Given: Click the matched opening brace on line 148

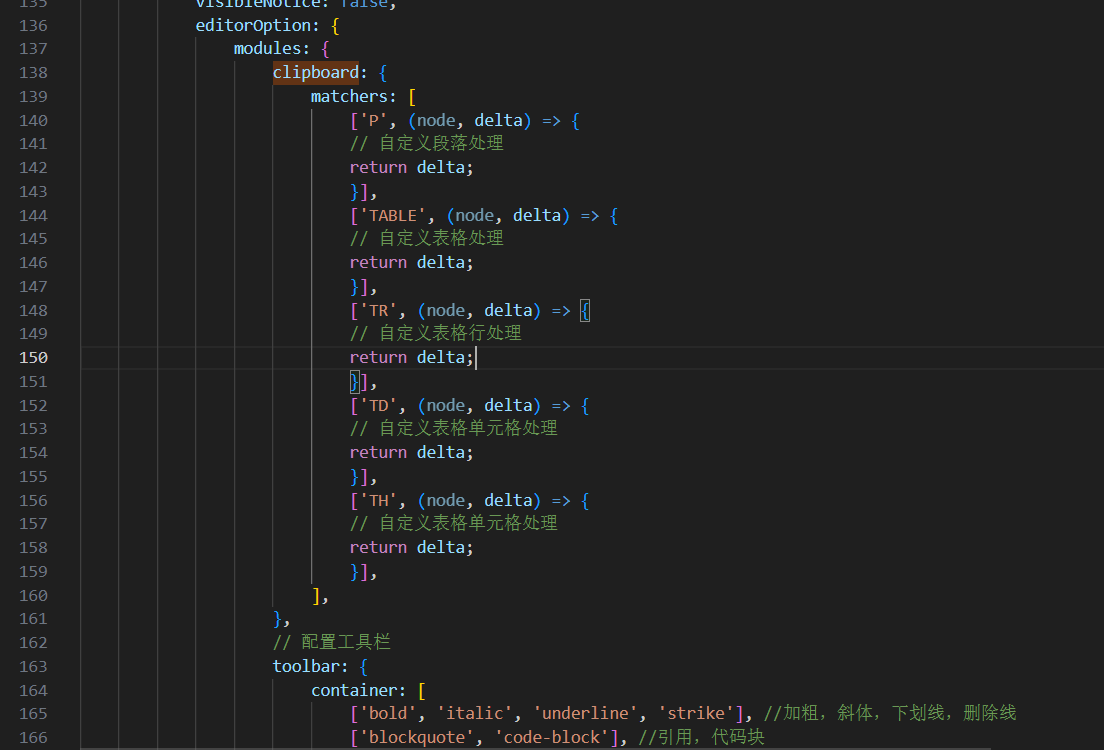Looking at the screenshot, I should (585, 311).
